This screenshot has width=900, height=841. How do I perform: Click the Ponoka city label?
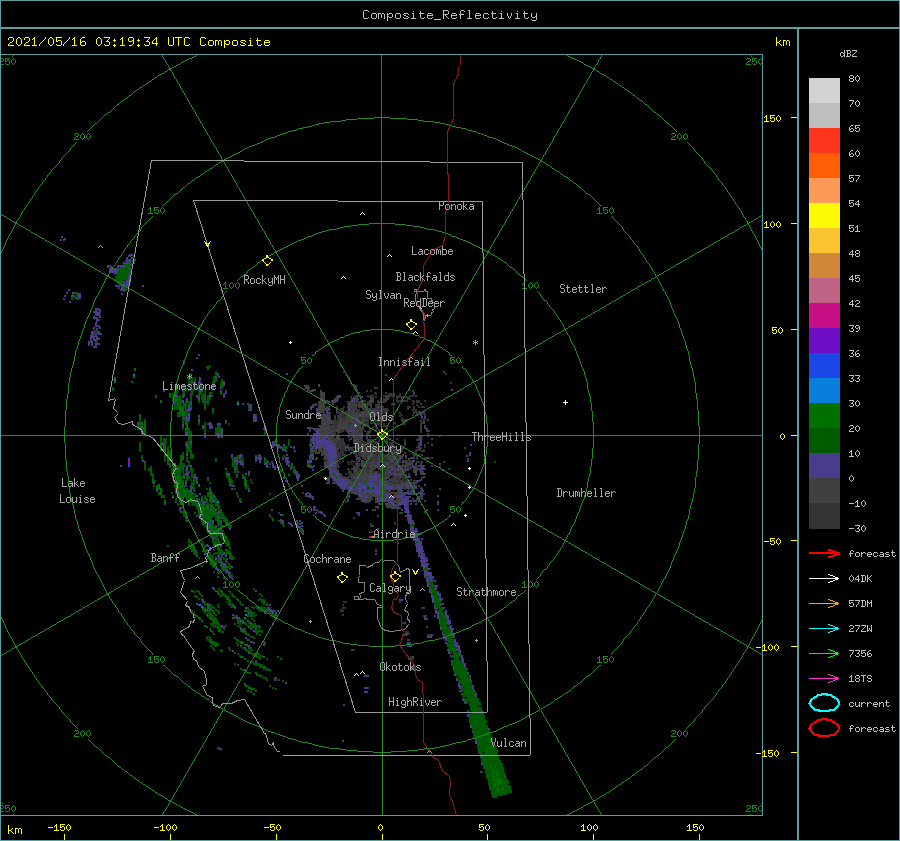(456, 206)
